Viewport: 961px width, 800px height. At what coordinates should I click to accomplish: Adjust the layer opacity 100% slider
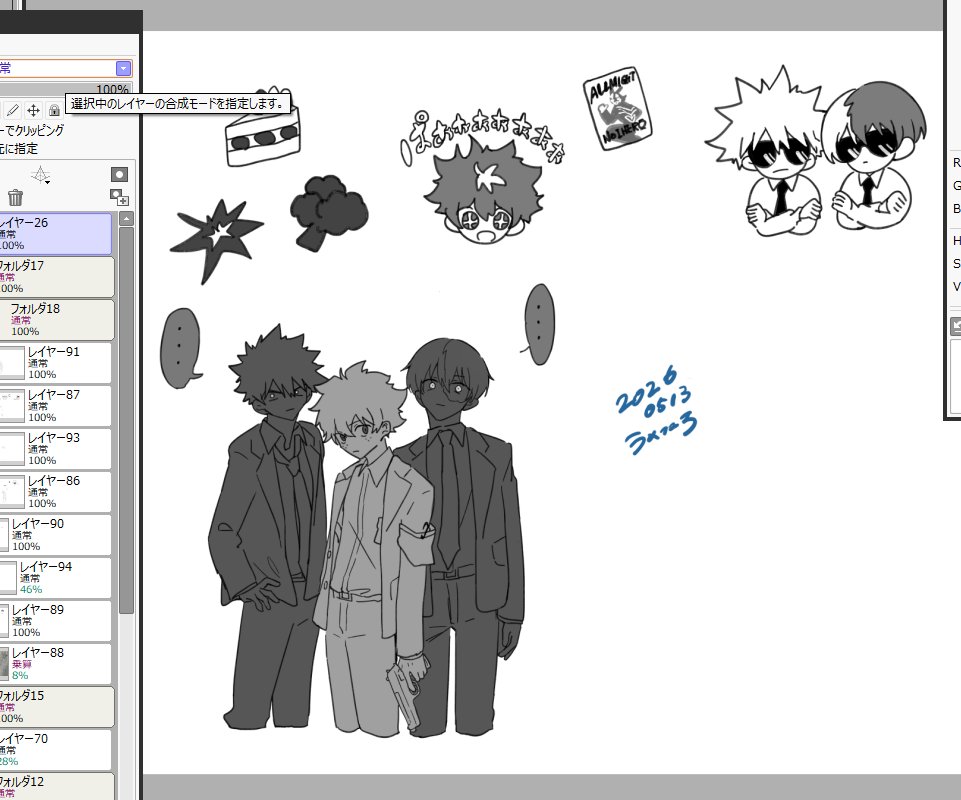point(65,89)
